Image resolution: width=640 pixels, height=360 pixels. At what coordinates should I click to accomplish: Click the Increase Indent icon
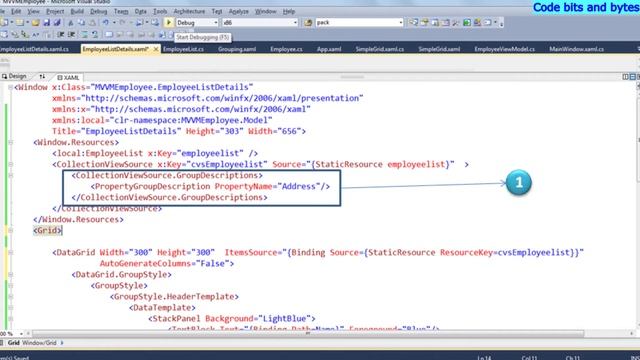(x=71, y=35)
